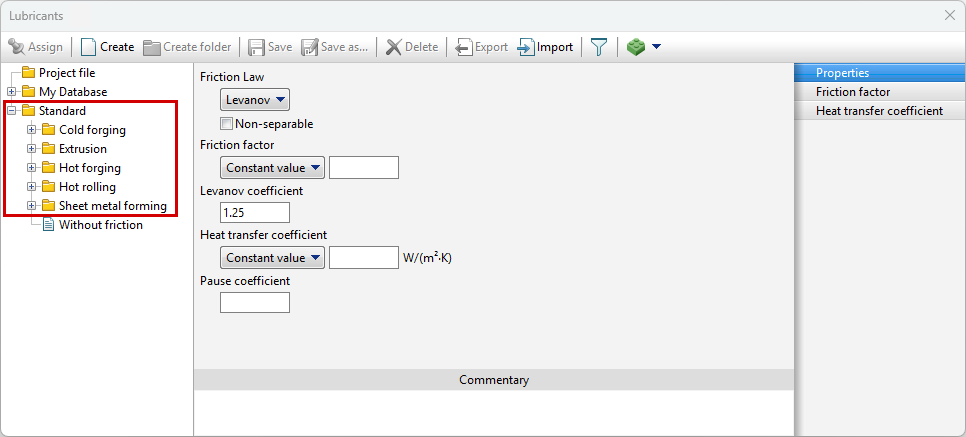
Task: Collapse the Standard tree node
Action: coord(12,111)
